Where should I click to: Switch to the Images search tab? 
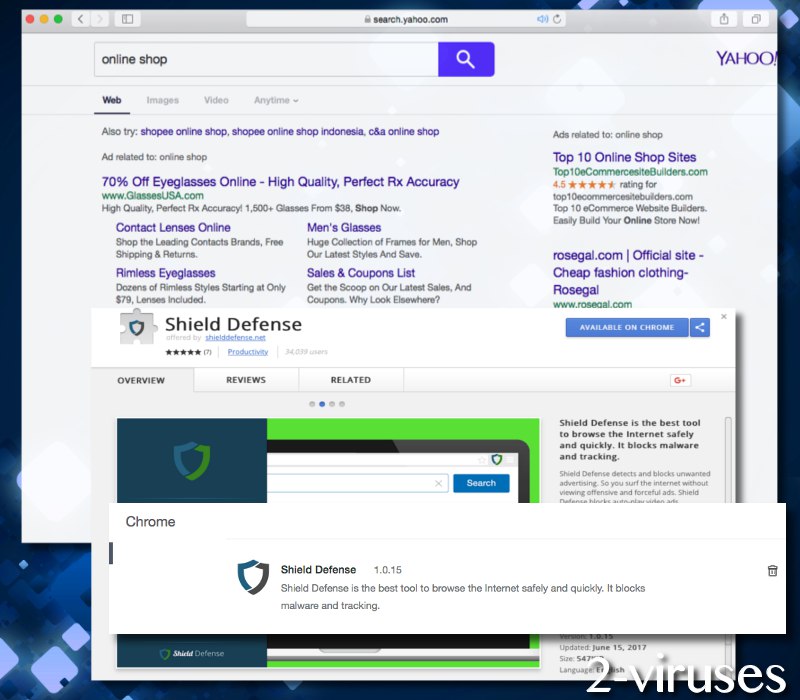(x=162, y=100)
